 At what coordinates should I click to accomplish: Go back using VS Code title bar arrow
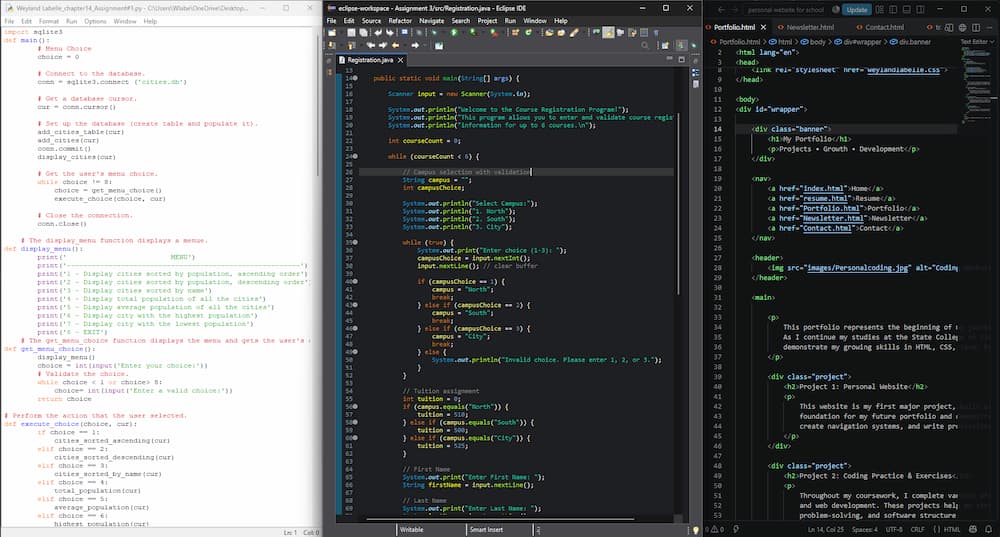[x=721, y=10]
